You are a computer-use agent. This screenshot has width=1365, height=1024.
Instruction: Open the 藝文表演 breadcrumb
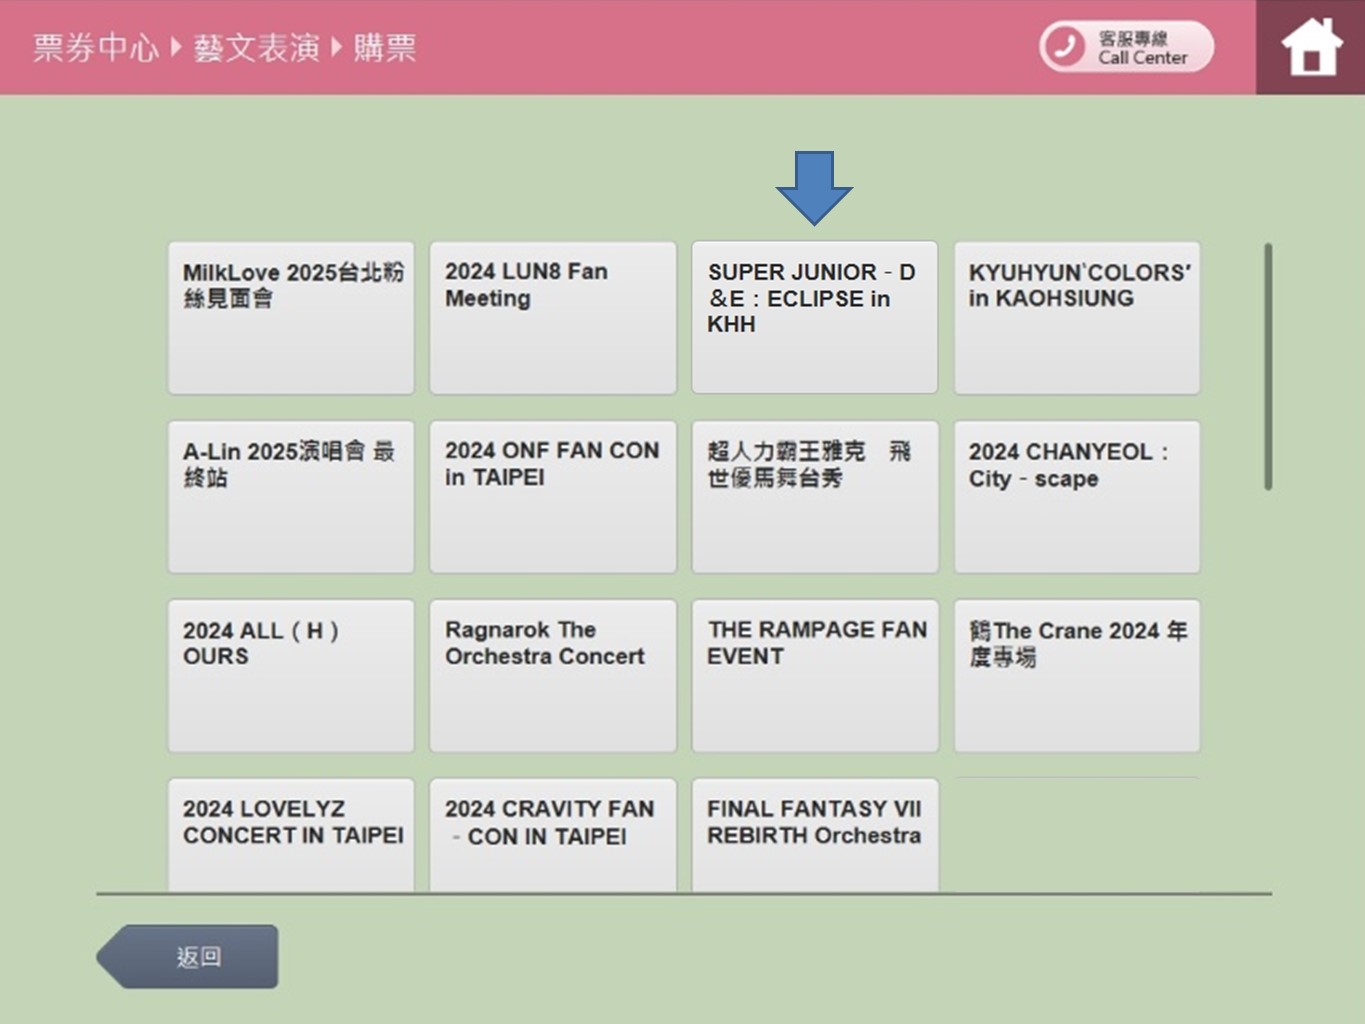coord(257,47)
